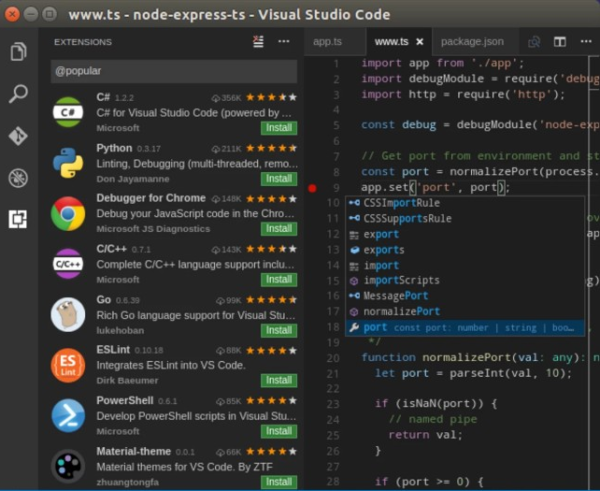Select the Extensions view icon
The height and width of the screenshot is (491, 600).
18,219
